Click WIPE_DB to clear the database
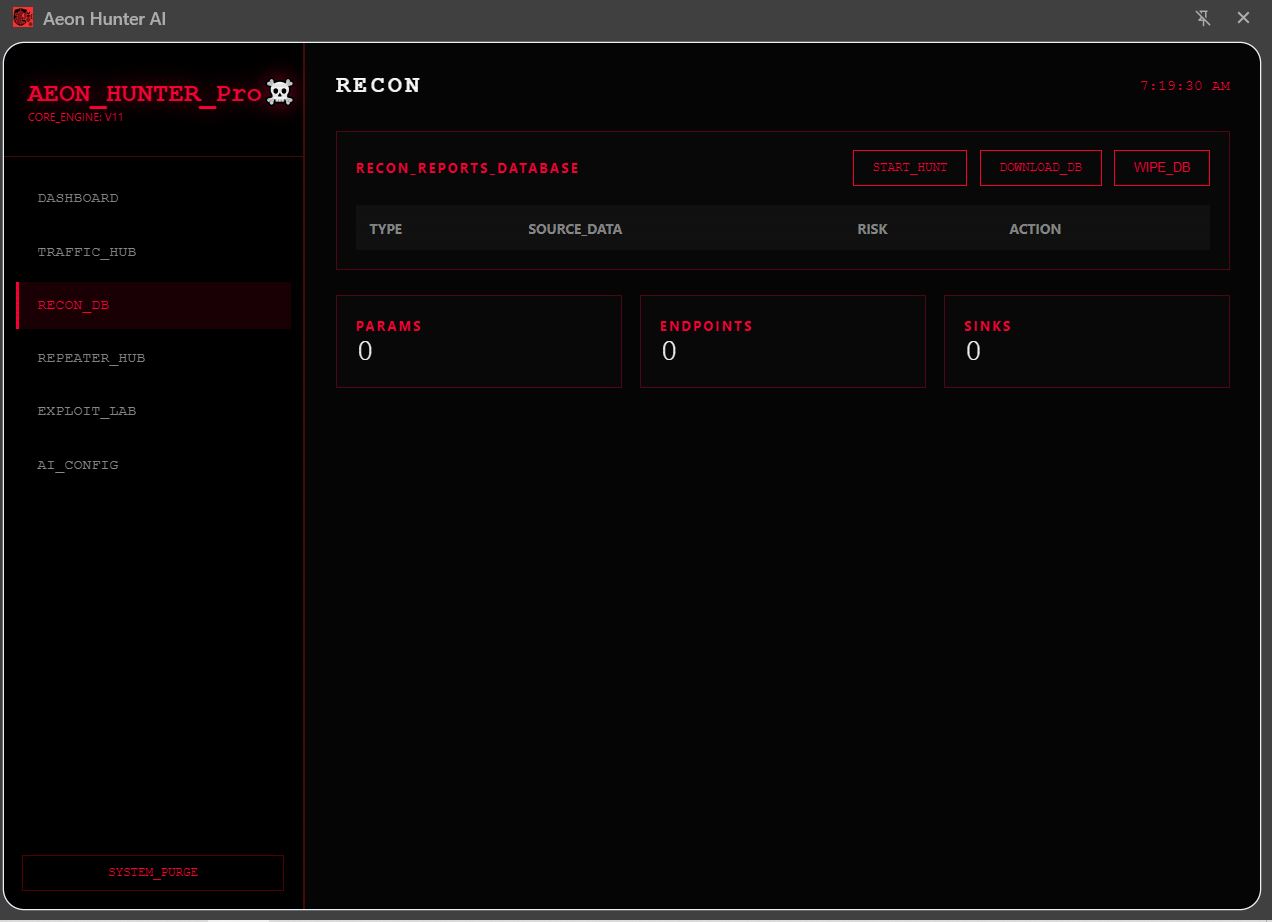Viewport: 1272px width, 922px height. [1161, 168]
